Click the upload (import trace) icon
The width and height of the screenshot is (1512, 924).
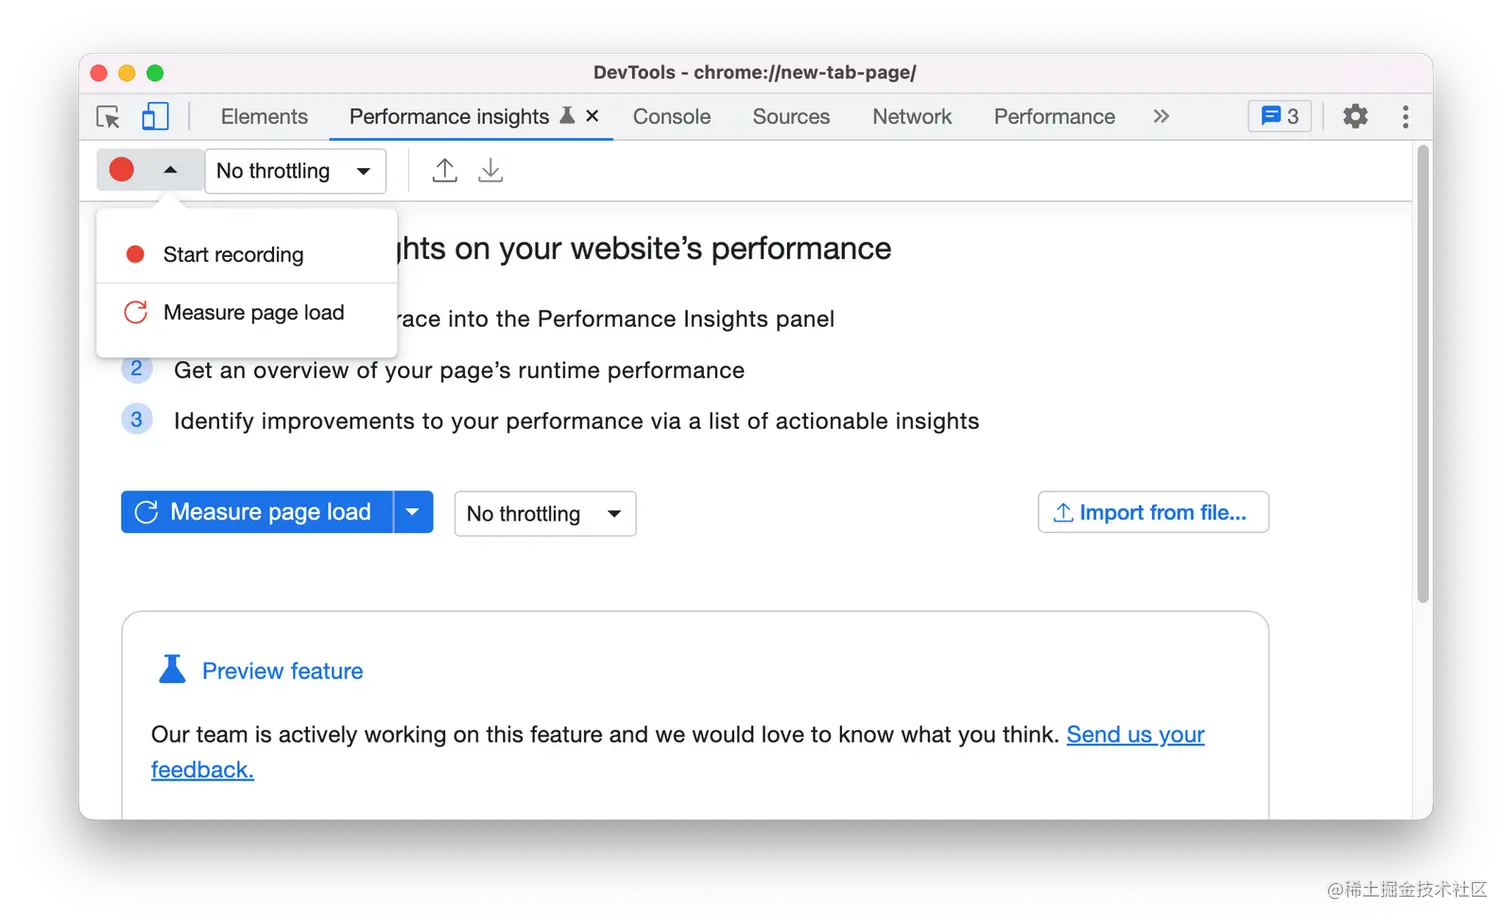[x=445, y=171]
